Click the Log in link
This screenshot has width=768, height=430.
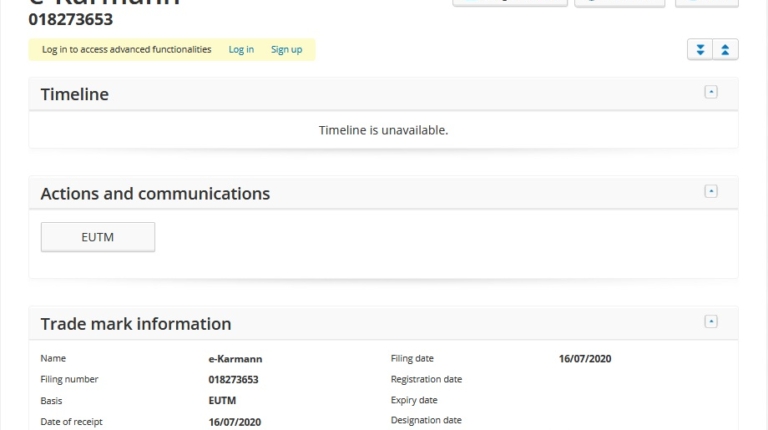241,50
